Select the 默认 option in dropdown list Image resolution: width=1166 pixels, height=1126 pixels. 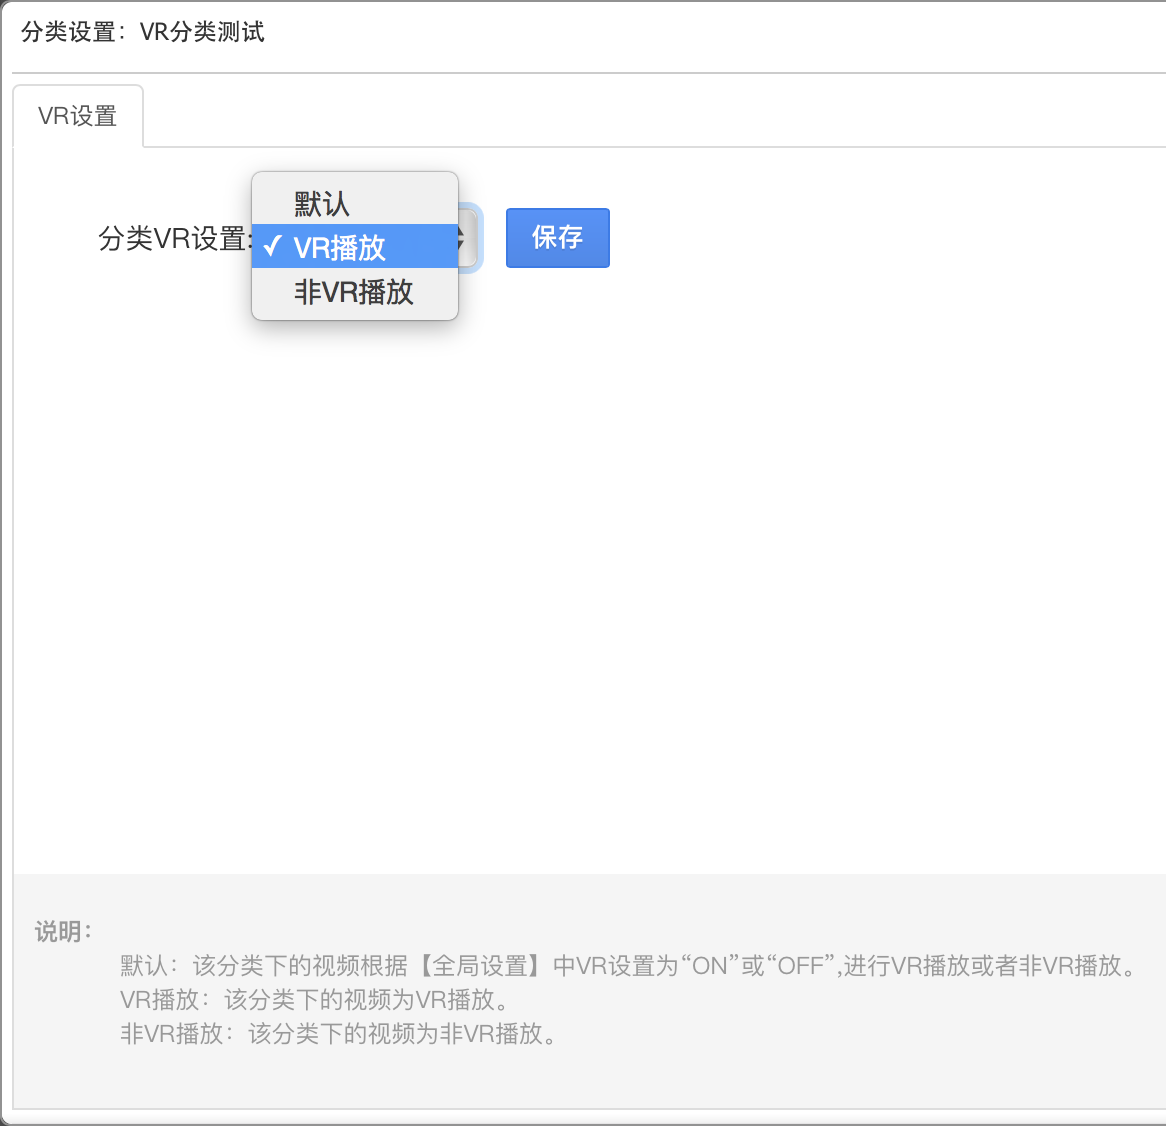pos(322,204)
